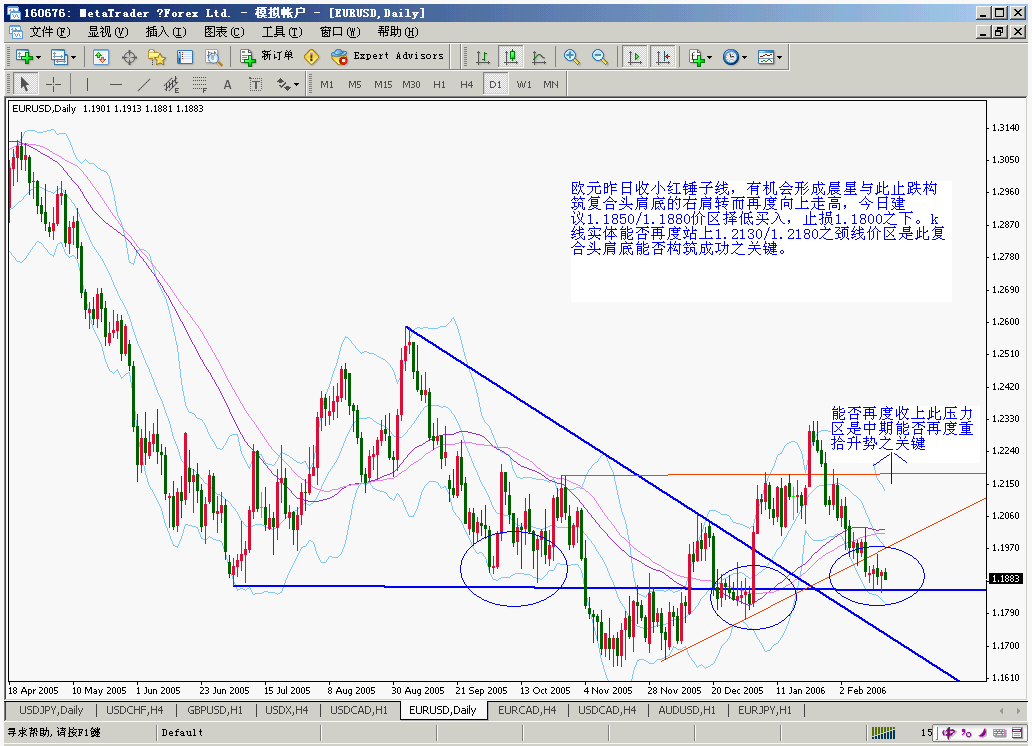The image size is (1032, 746).
Task: Open the 图表 (C) menu
Action: pos(224,32)
